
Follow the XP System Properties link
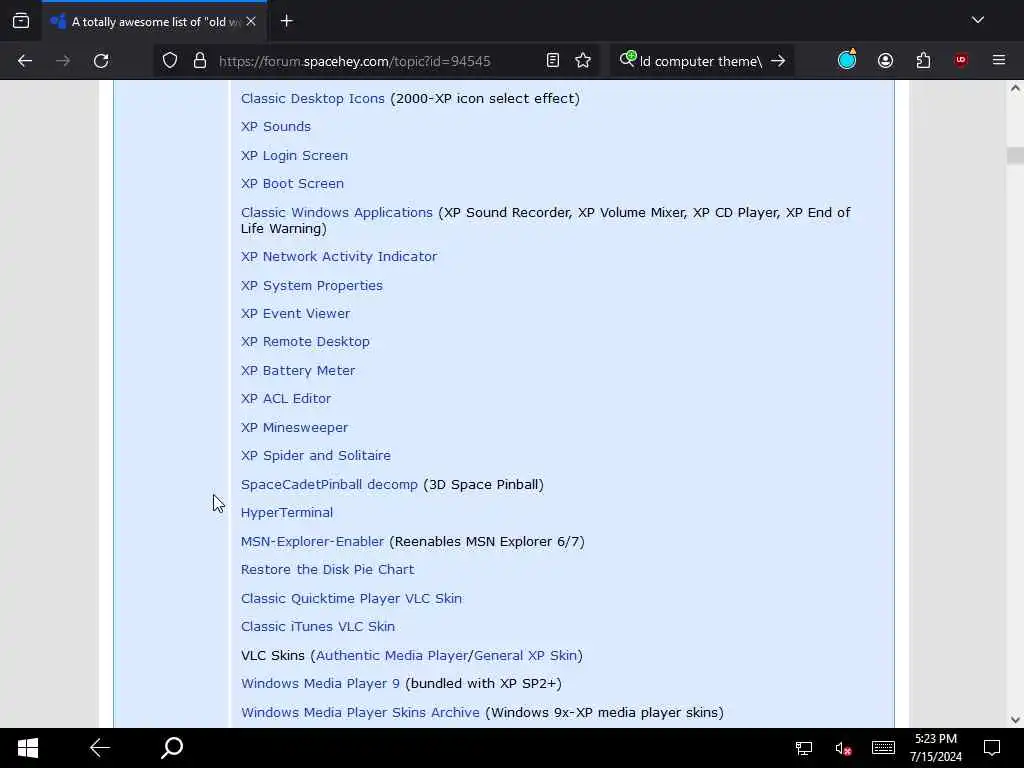pyautogui.click(x=312, y=285)
